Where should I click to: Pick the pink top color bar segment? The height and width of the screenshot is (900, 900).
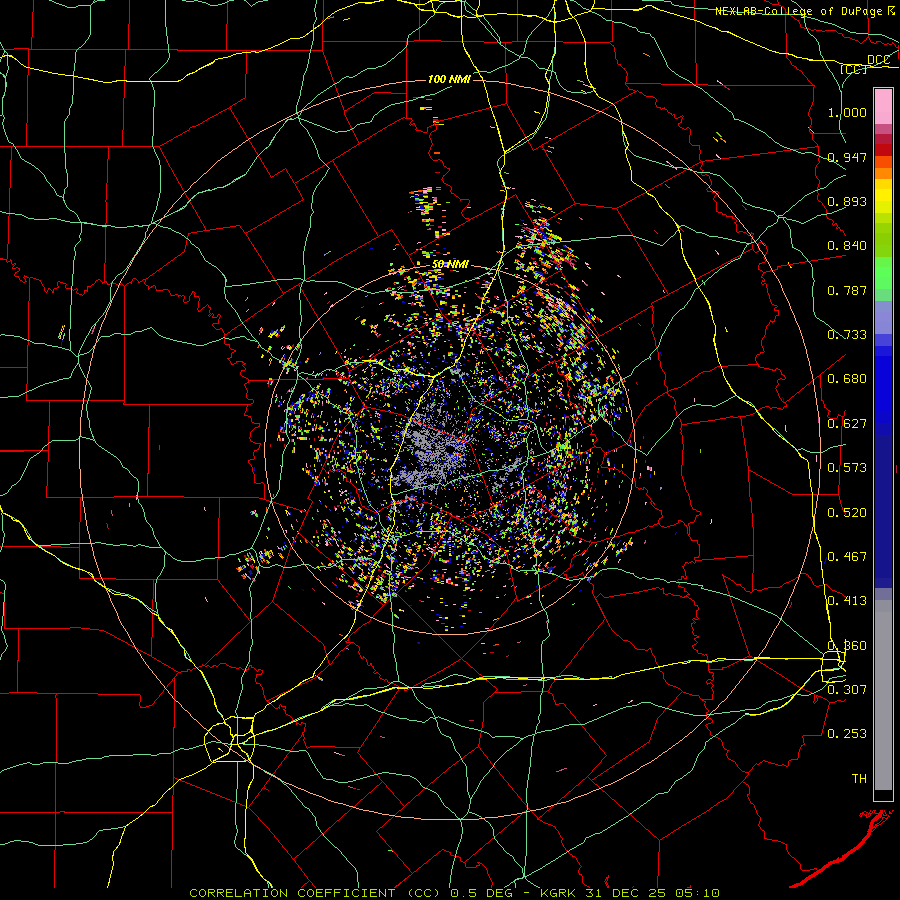tap(883, 107)
